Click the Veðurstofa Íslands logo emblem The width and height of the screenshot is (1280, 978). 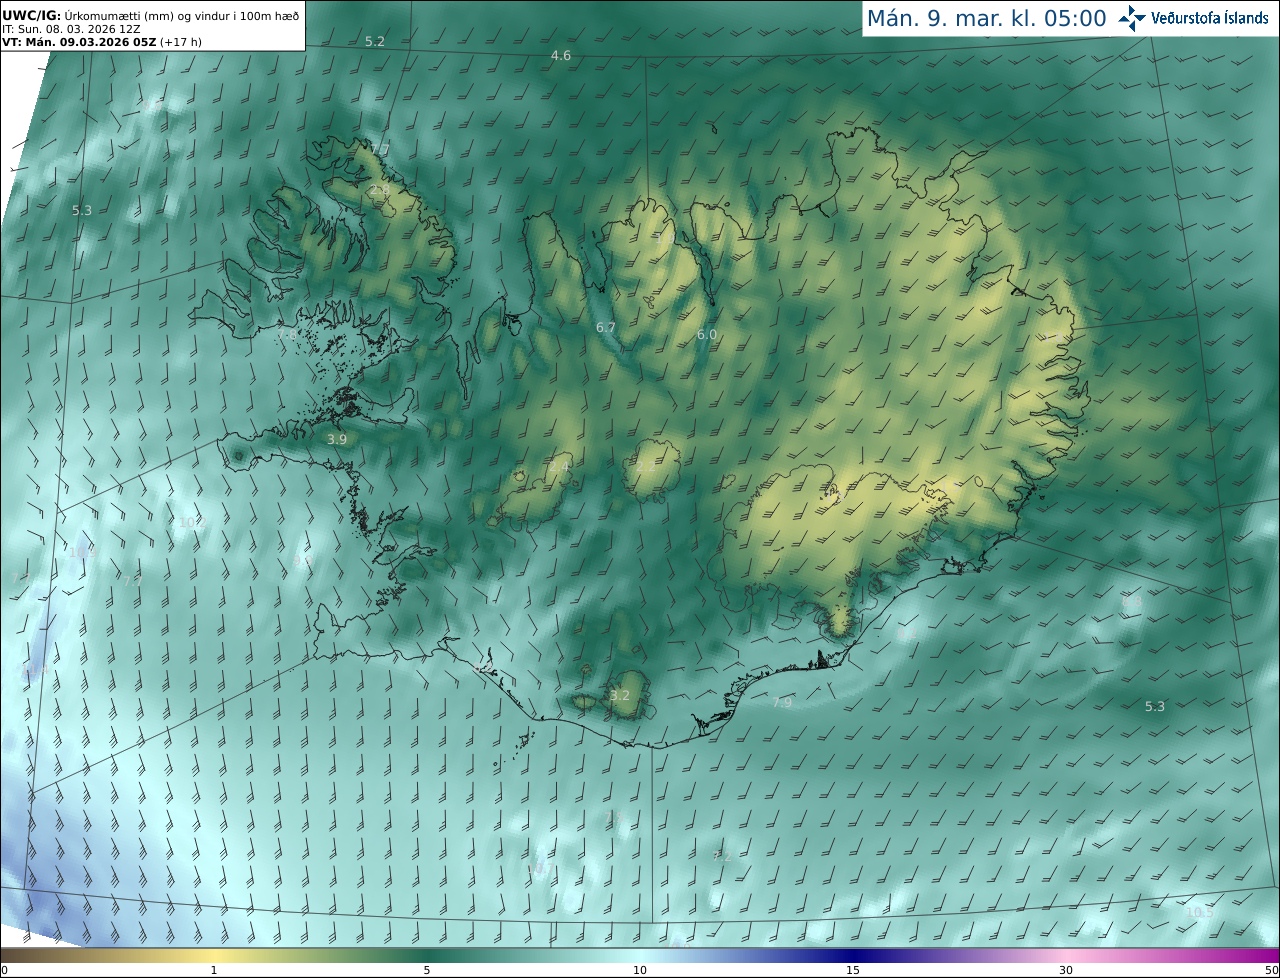1132,18
